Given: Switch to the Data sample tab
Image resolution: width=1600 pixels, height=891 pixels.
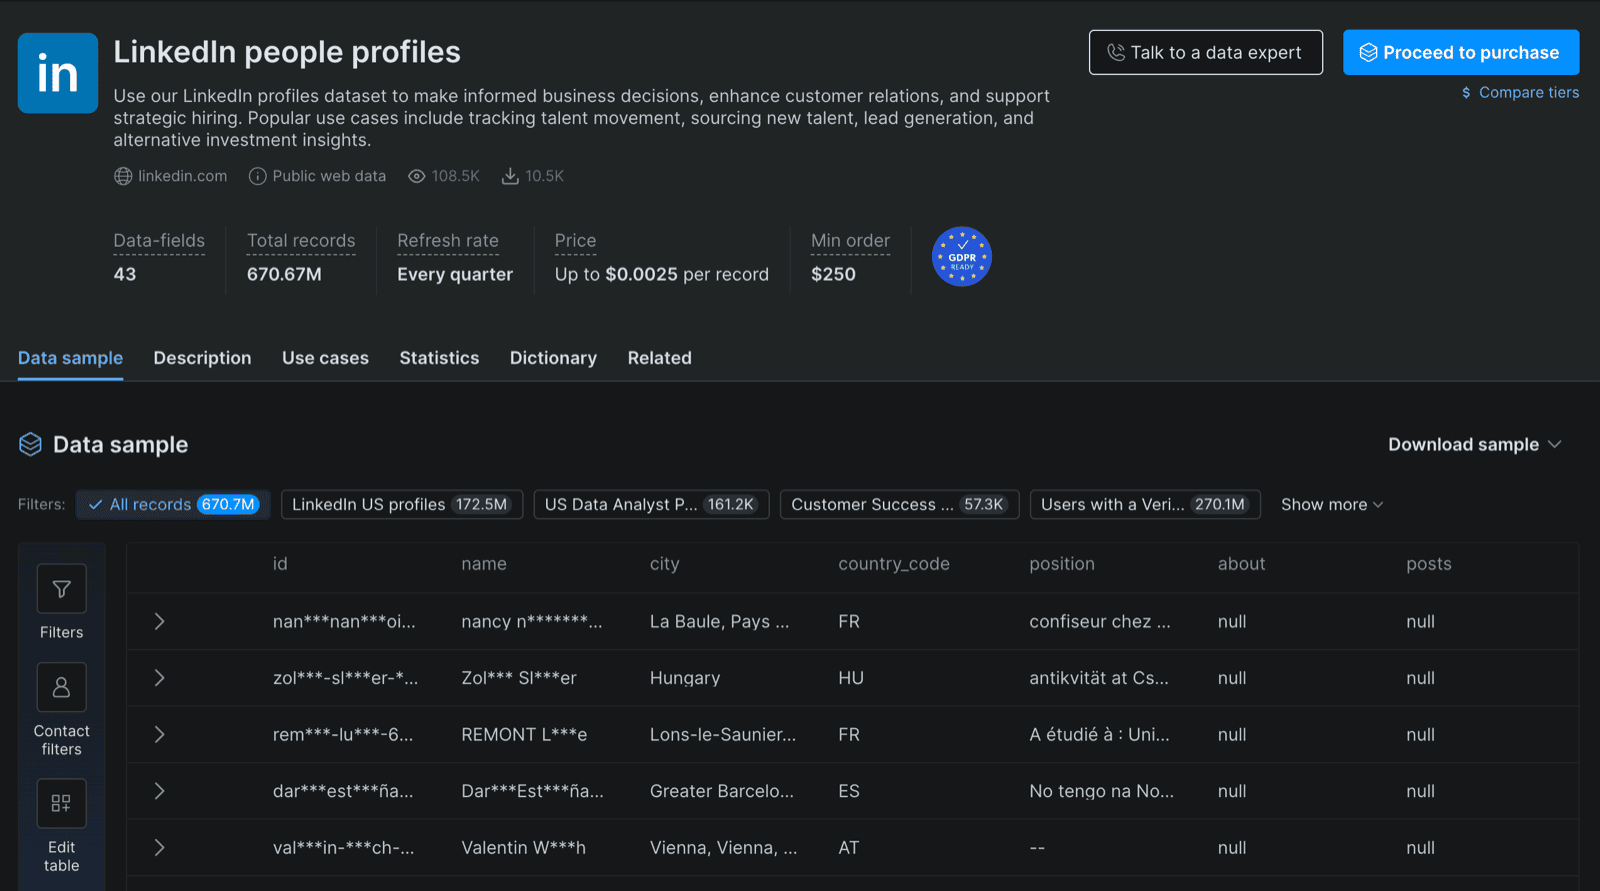Looking at the screenshot, I should [70, 358].
